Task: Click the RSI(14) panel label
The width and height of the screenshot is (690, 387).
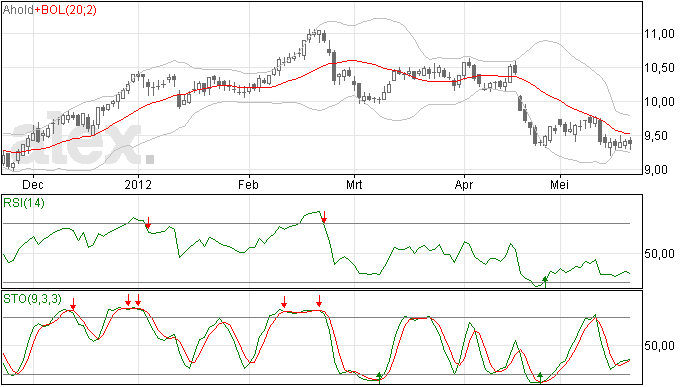Action: (x=24, y=203)
